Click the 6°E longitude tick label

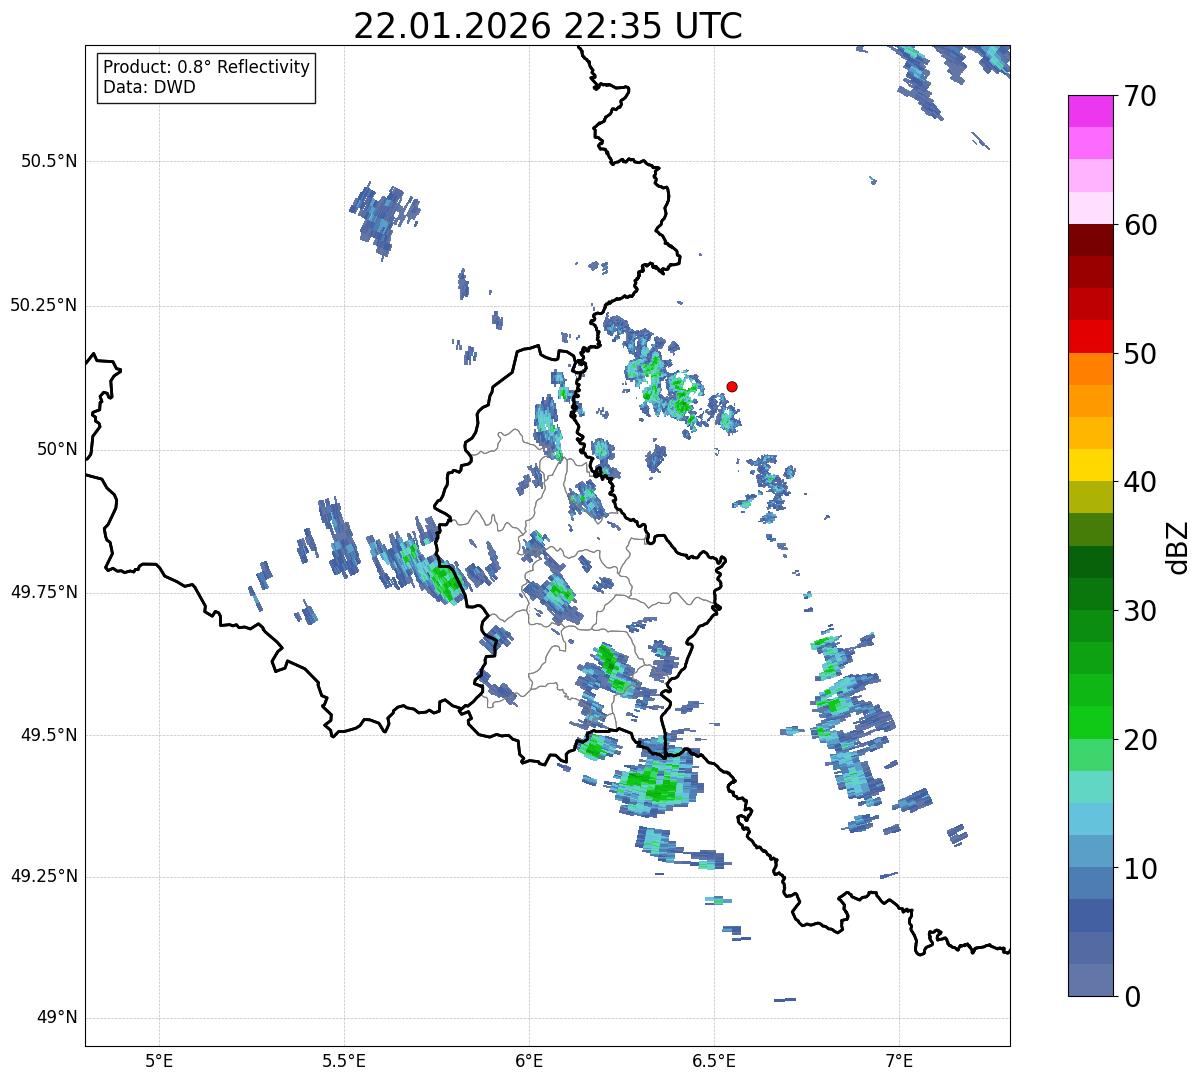point(529,1059)
